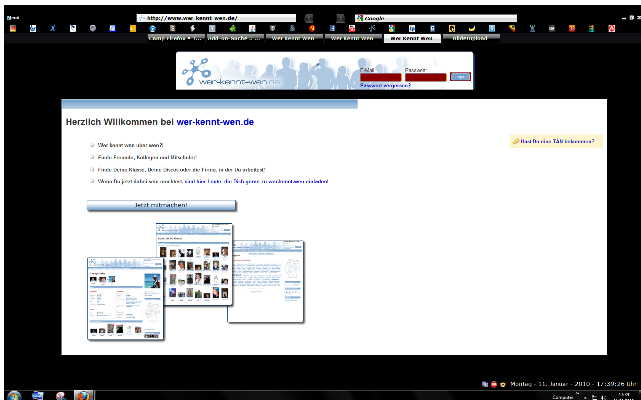Viewport: 641px width, 400px height.
Task: Click the volume speaker tray icon
Action: pos(603,397)
